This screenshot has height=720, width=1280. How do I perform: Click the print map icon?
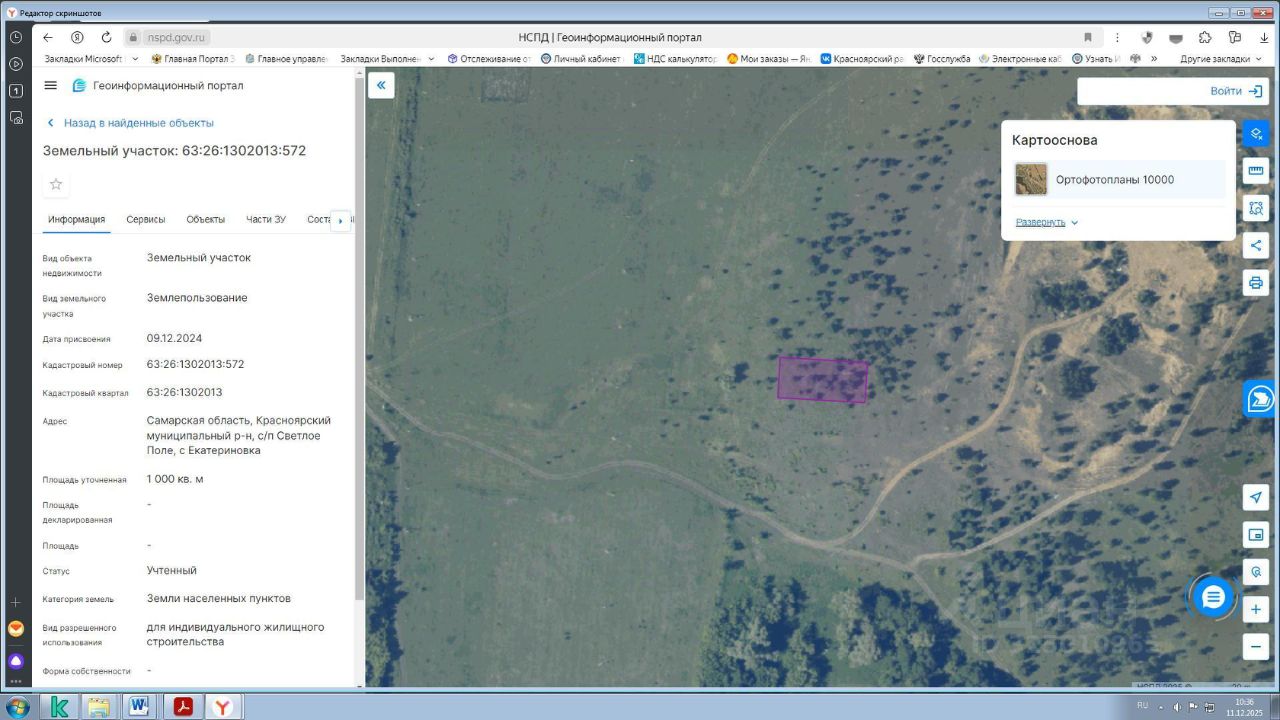pyautogui.click(x=1256, y=282)
